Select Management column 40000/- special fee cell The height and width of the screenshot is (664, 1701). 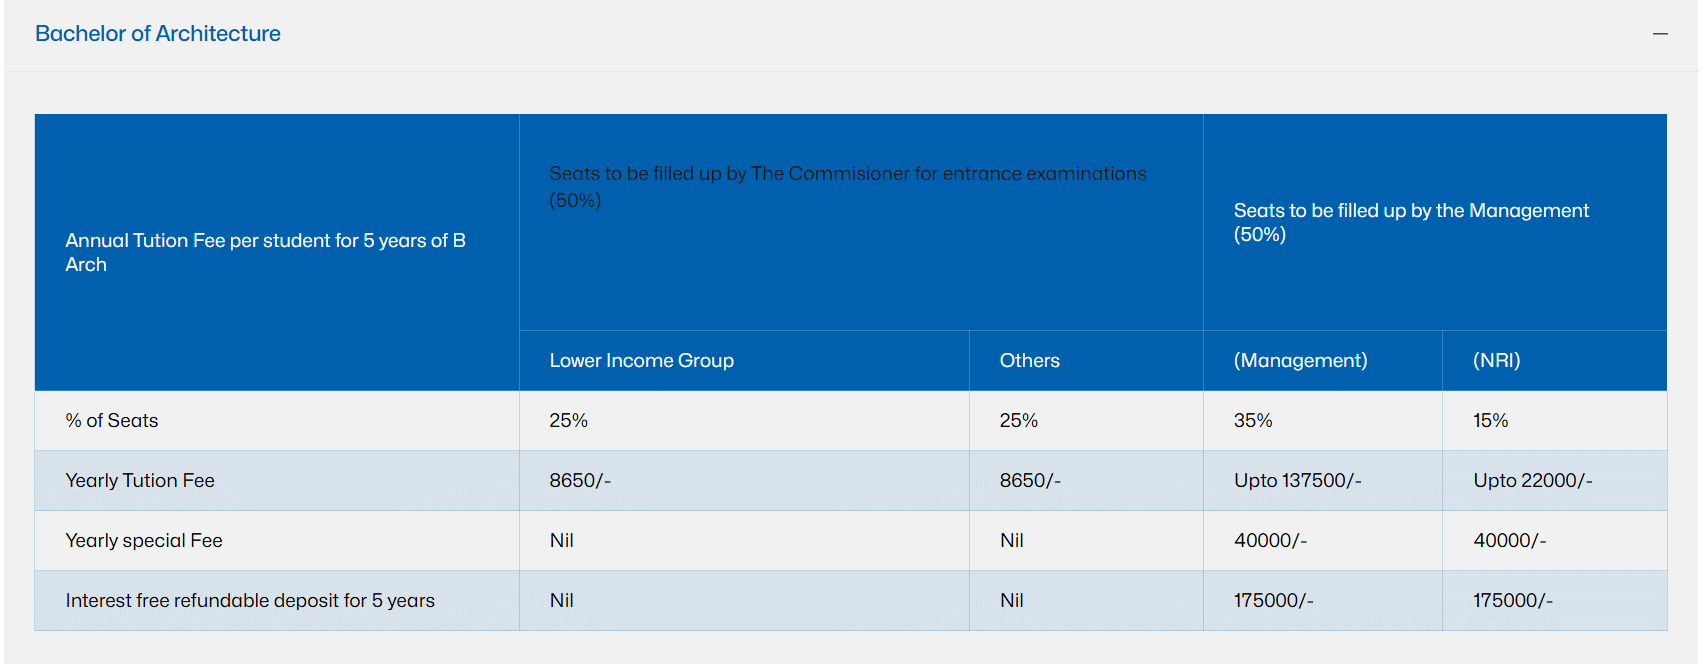[1270, 540]
